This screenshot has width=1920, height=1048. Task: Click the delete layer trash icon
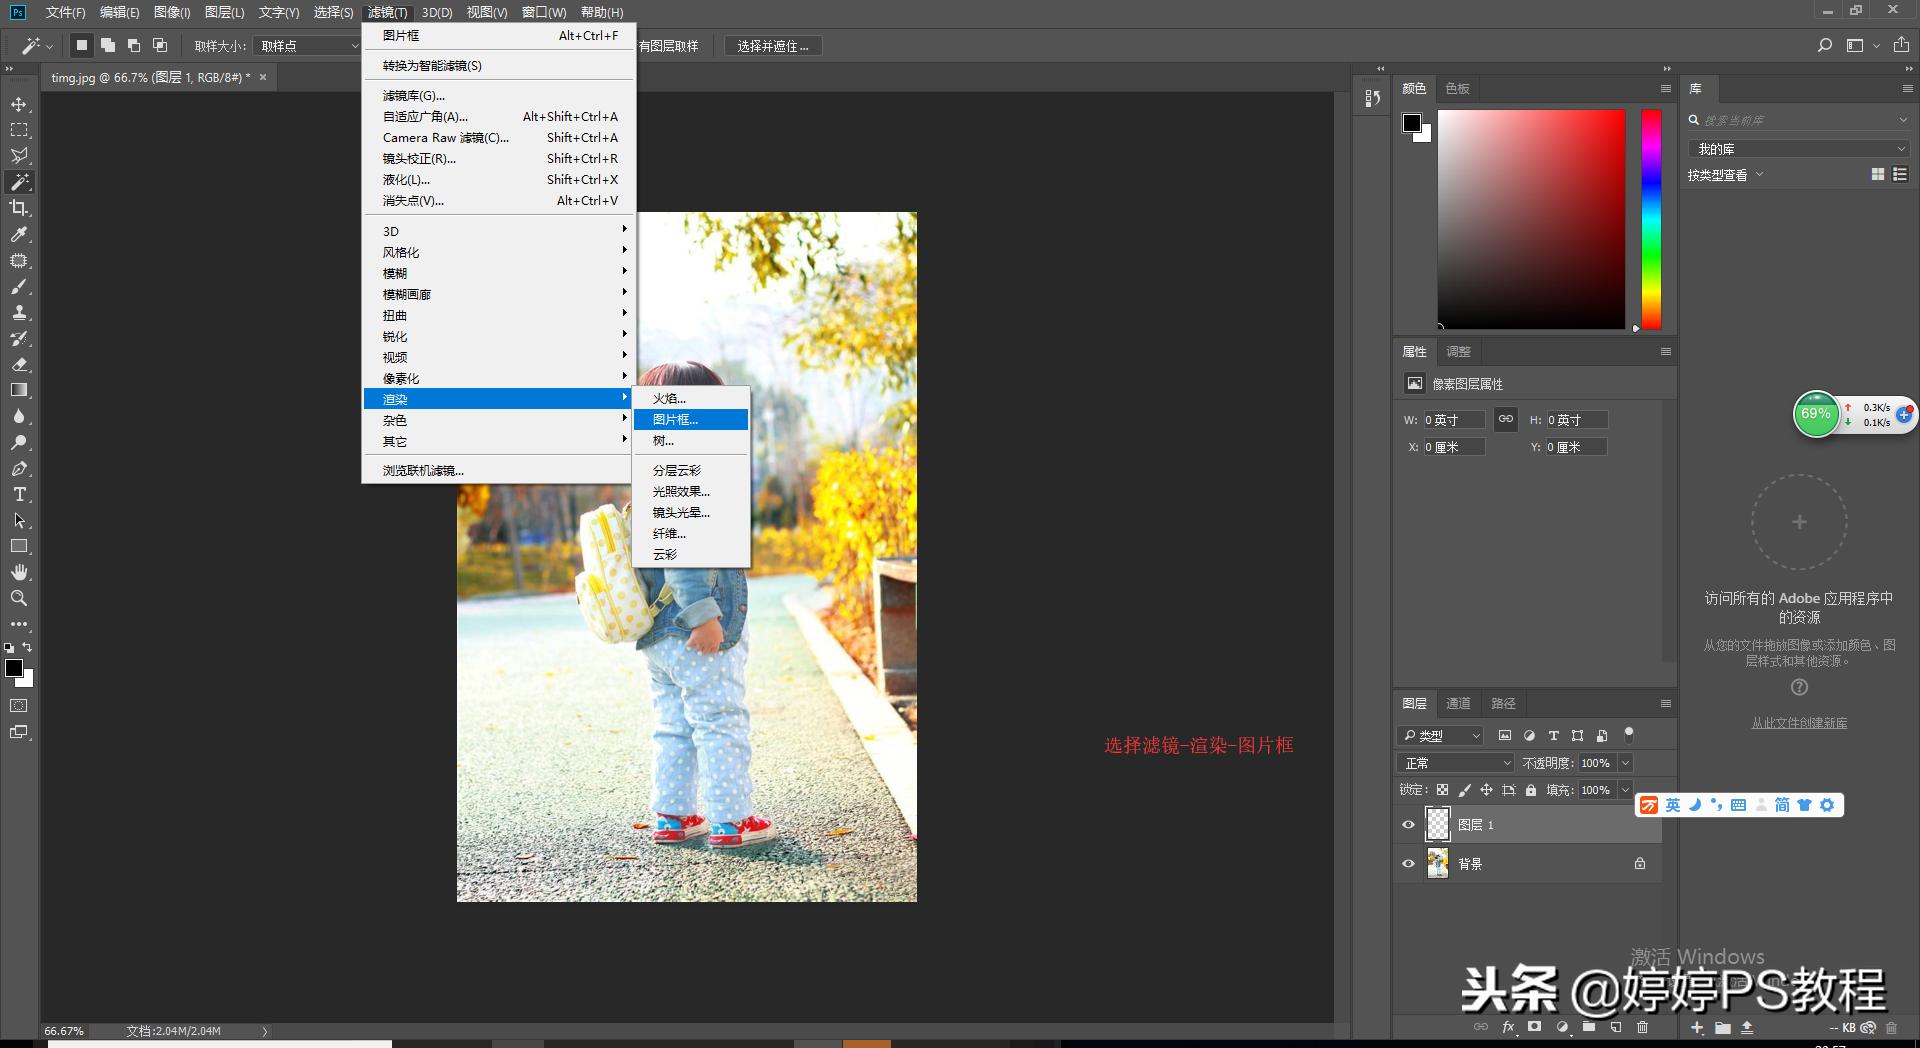tap(1642, 1027)
